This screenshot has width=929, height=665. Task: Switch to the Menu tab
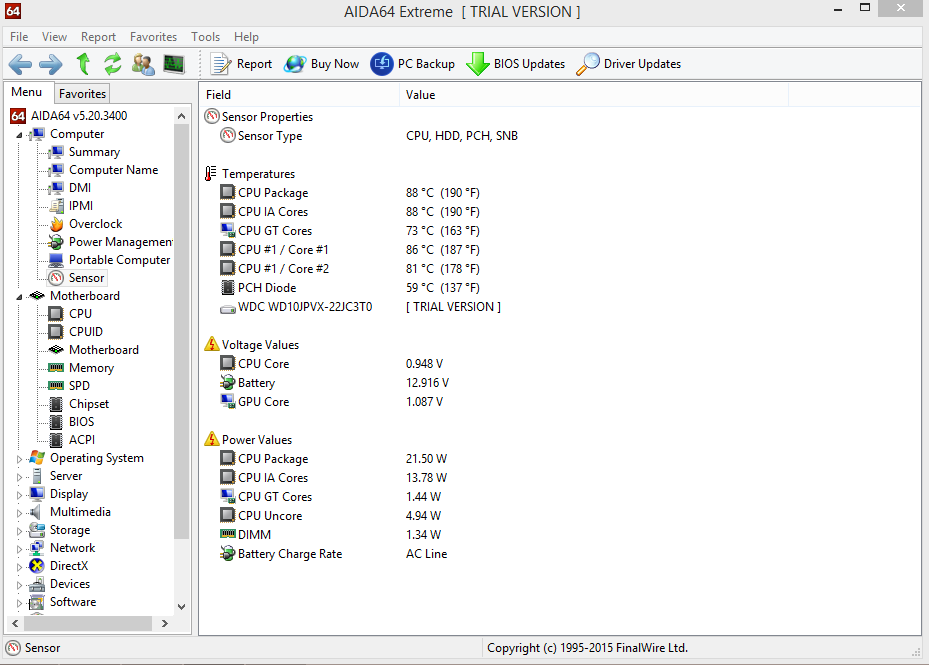coord(27,92)
